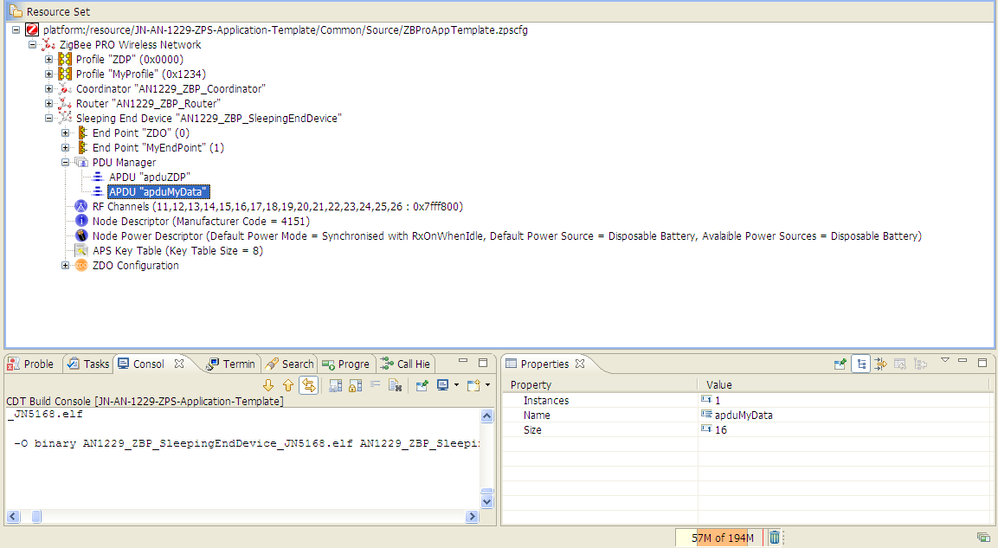
Task: Click console Previous Error up arrow
Action: [288, 385]
